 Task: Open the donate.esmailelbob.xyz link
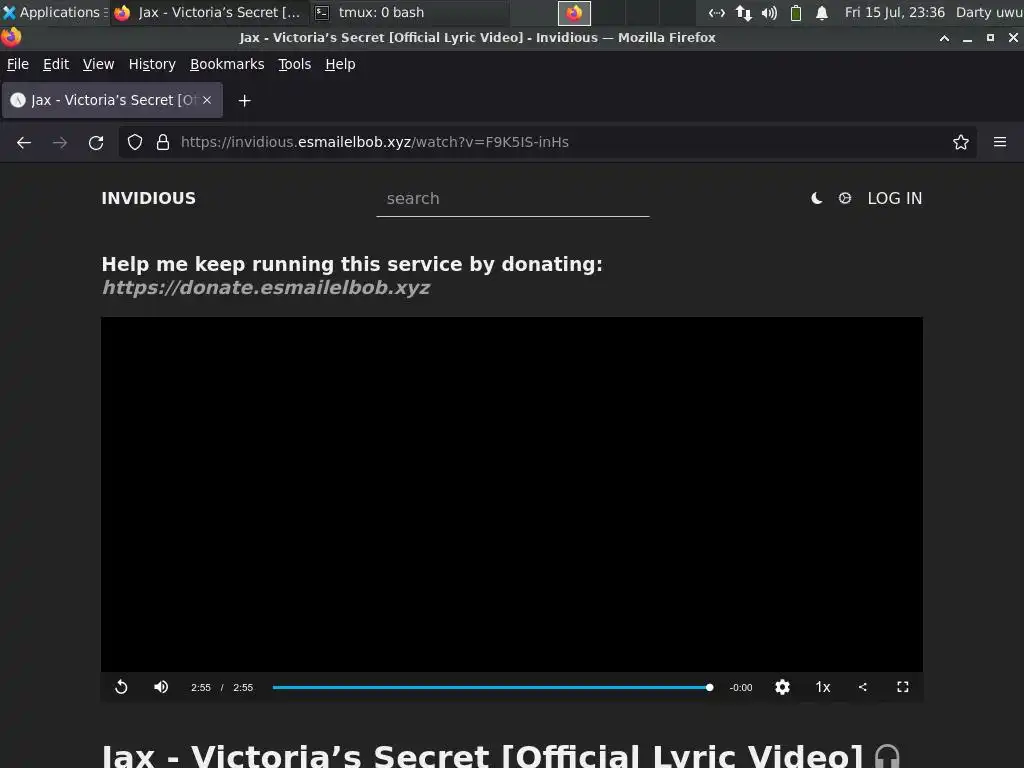[266, 287]
